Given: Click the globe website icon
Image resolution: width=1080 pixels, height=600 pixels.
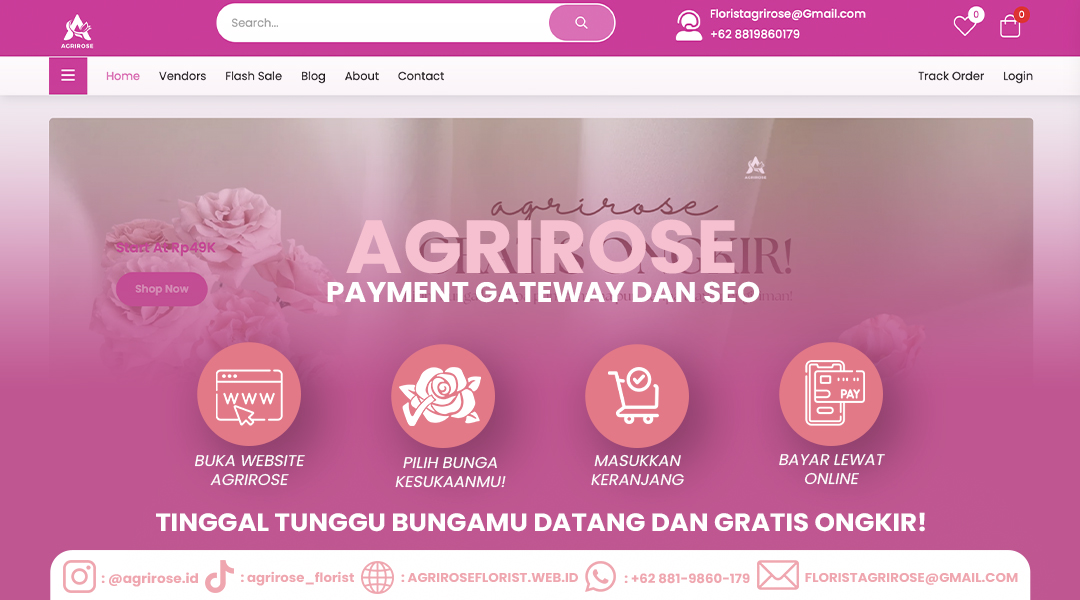Looking at the screenshot, I should [377, 577].
